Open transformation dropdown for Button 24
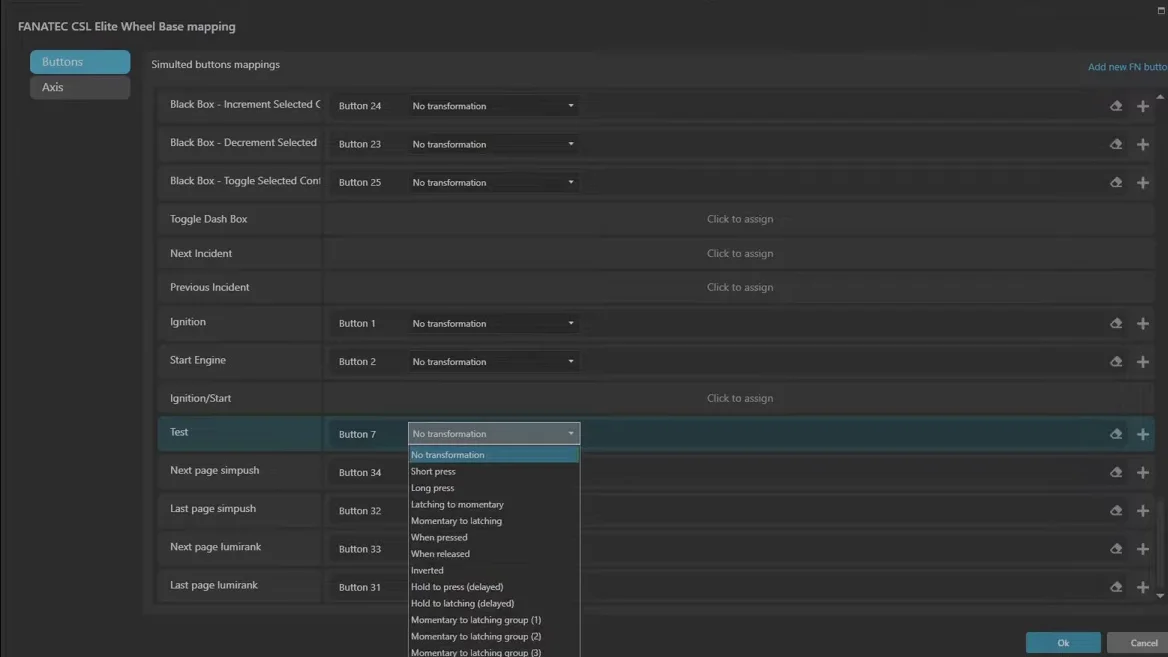Screen dimensions: 1168x657 [x=493, y=106]
